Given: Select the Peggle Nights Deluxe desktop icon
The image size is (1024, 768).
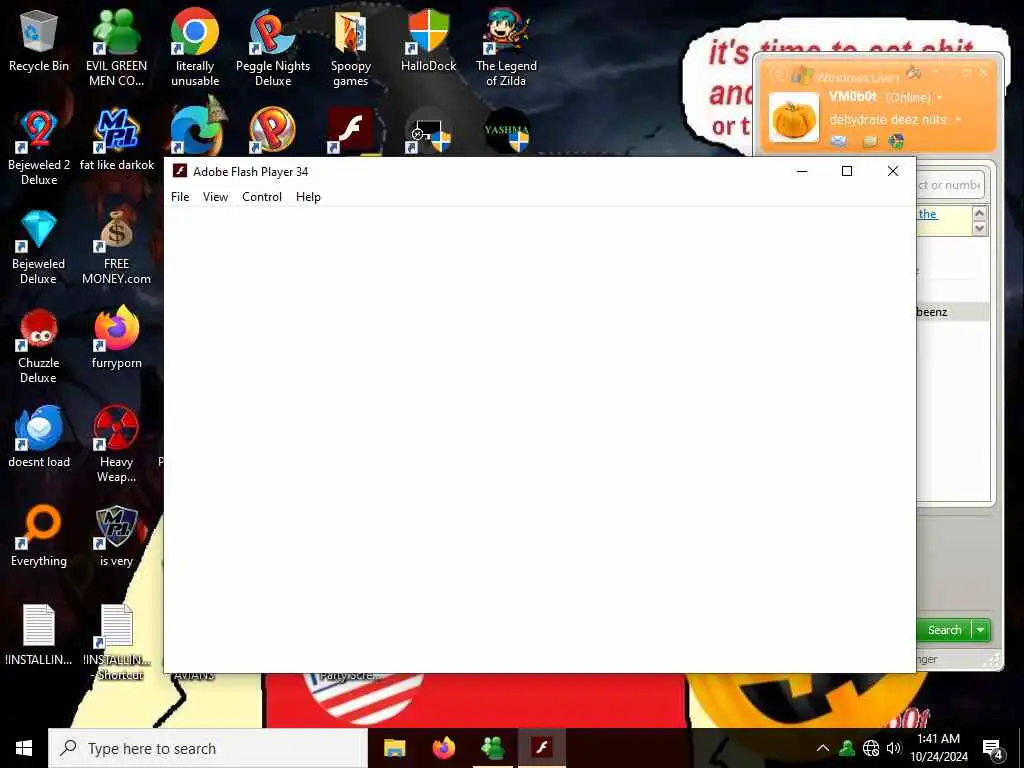Looking at the screenshot, I should pyautogui.click(x=272, y=47).
